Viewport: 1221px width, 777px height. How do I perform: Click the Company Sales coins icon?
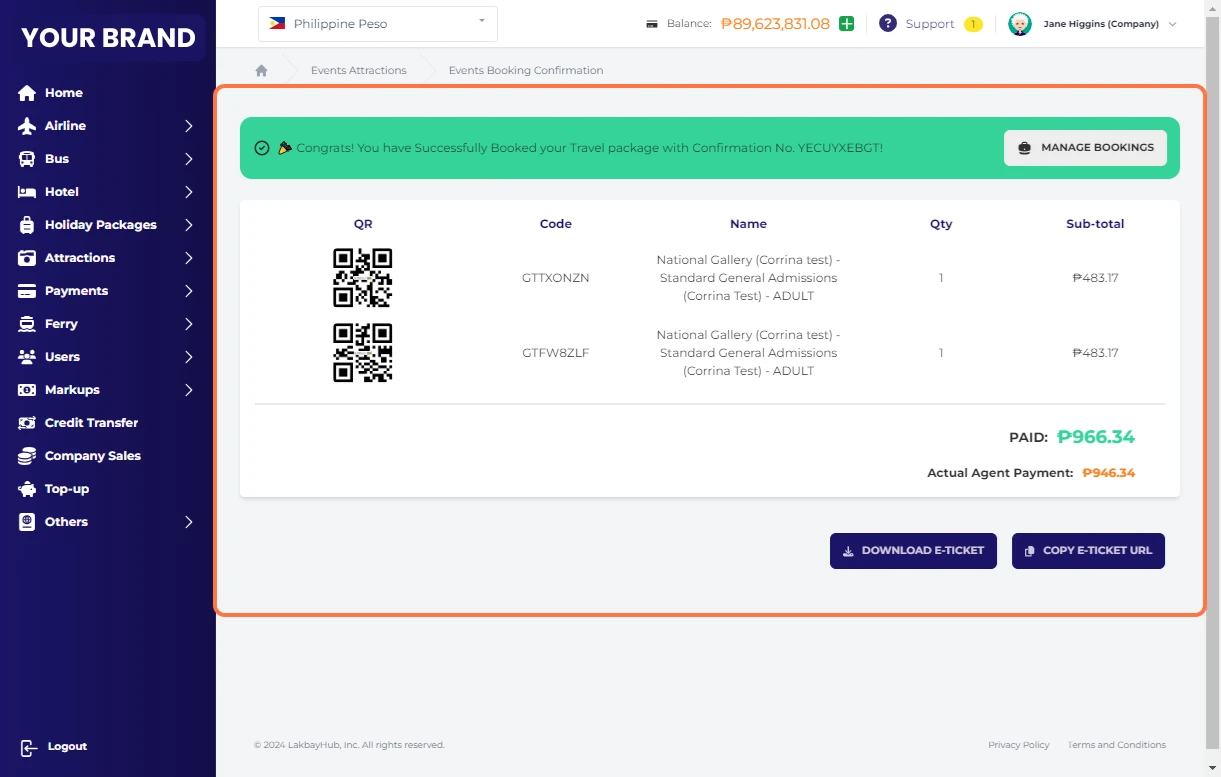(x=27, y=456)
